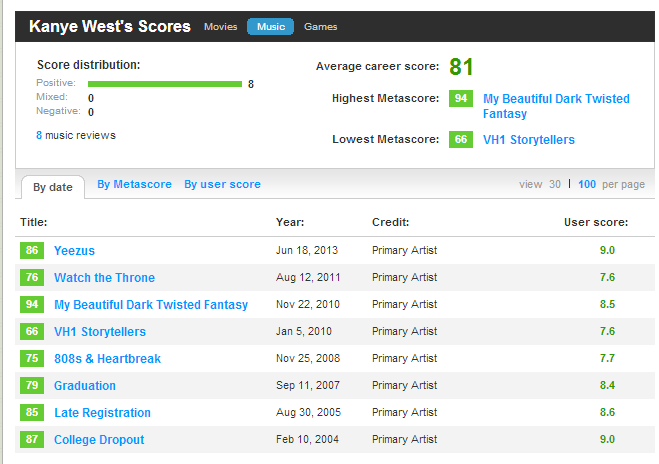Viewport: 659px width, 464px height.
Task: Click the 94 badge beside Highest Metascore
Action: (x=461, y=98)
